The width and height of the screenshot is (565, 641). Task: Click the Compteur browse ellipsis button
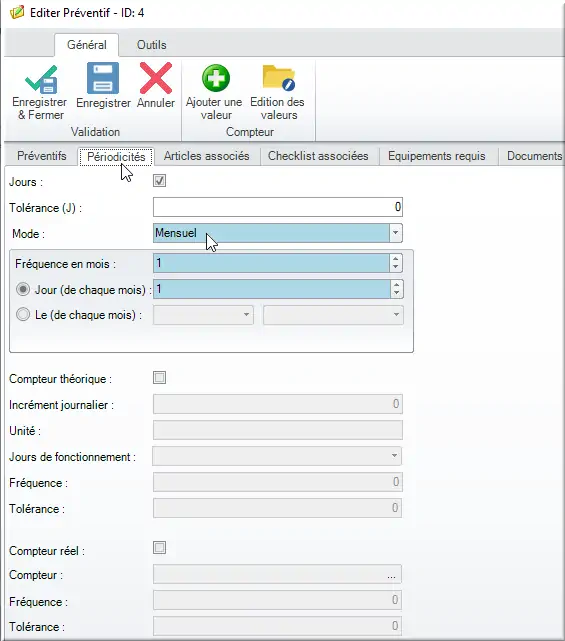[391, 575]
